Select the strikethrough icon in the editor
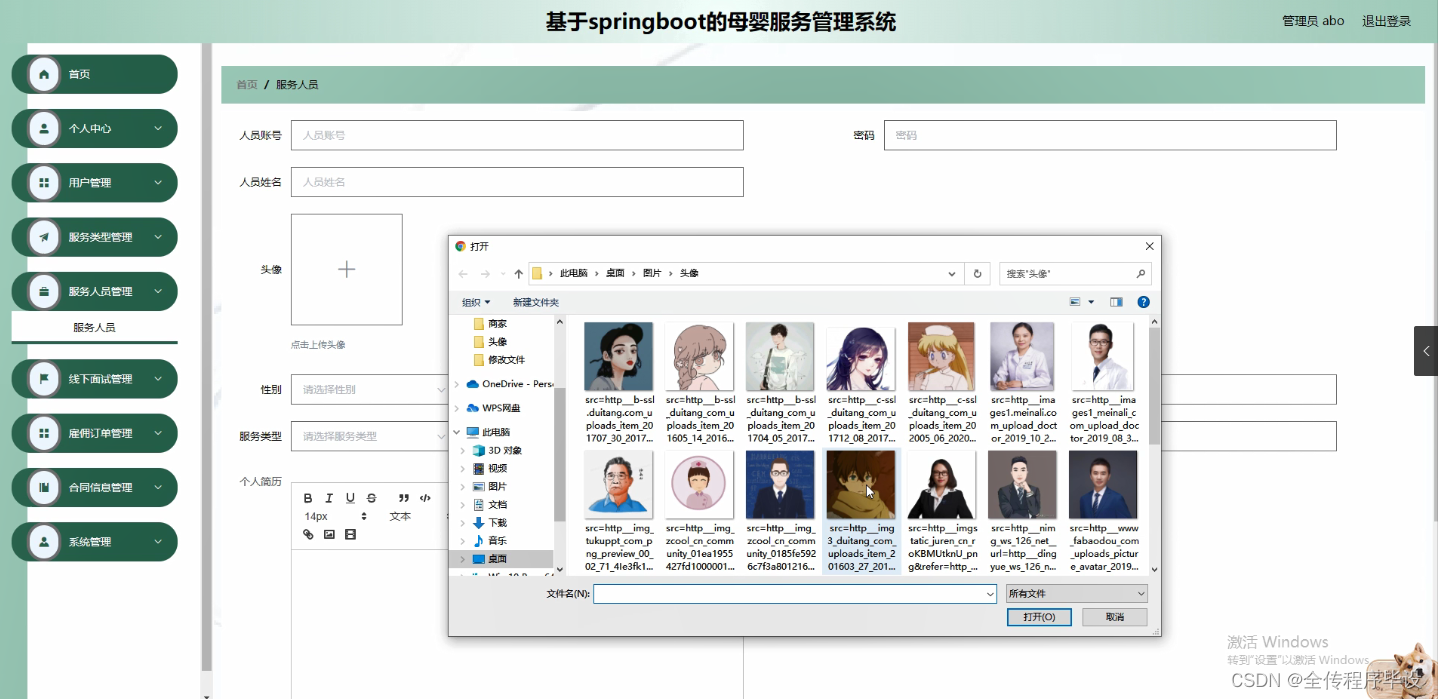 coord(371,498)
